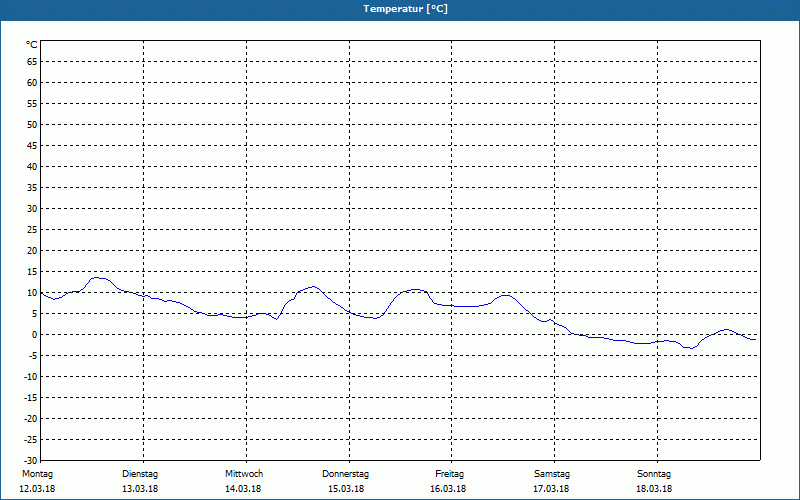
Task: Select the date 16.03.18 below the chart
Action: point(448,489)
